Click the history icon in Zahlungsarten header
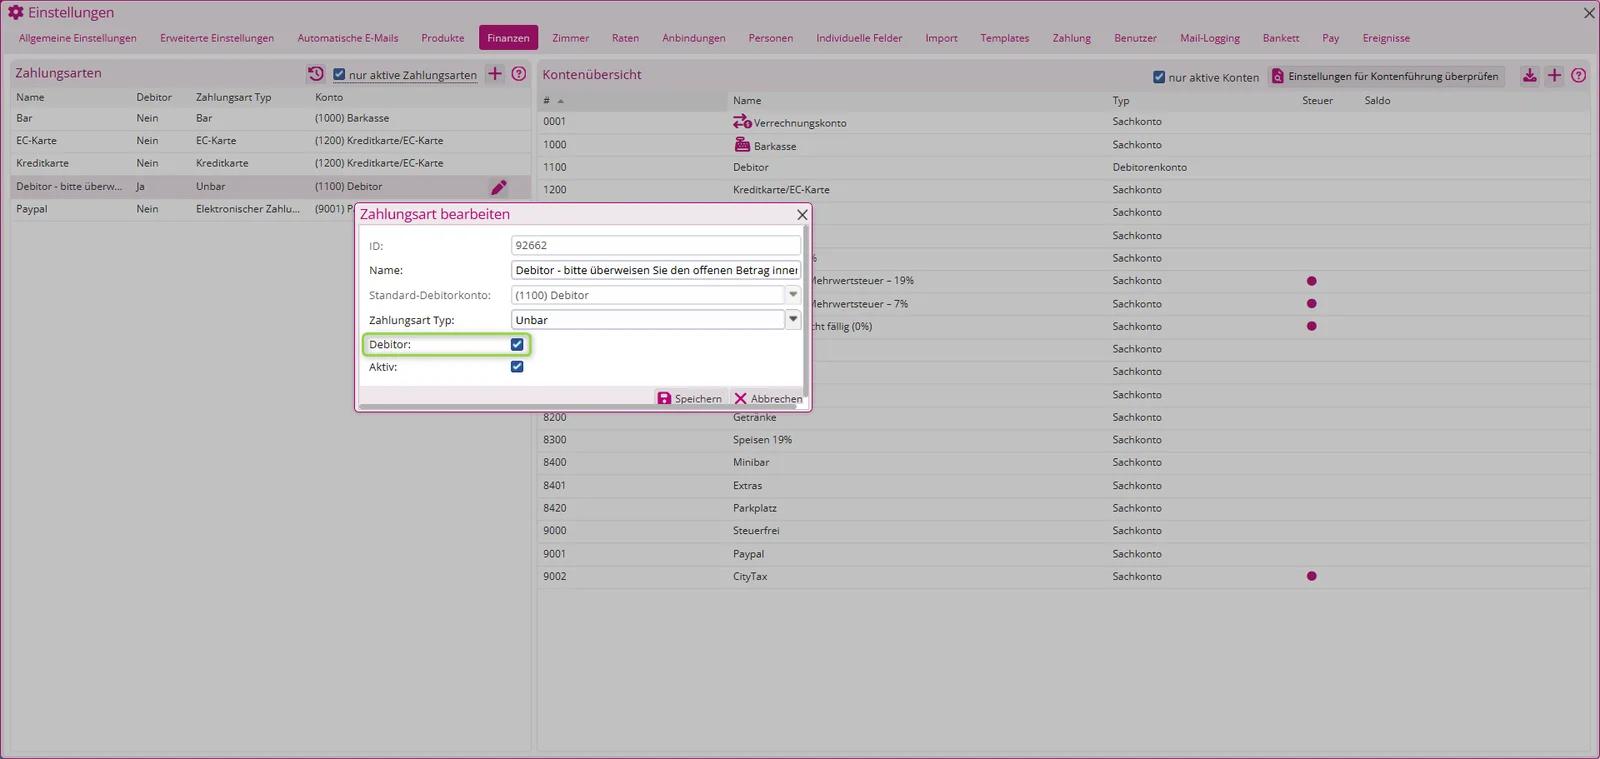1600x759 pixels. point(316,74)
